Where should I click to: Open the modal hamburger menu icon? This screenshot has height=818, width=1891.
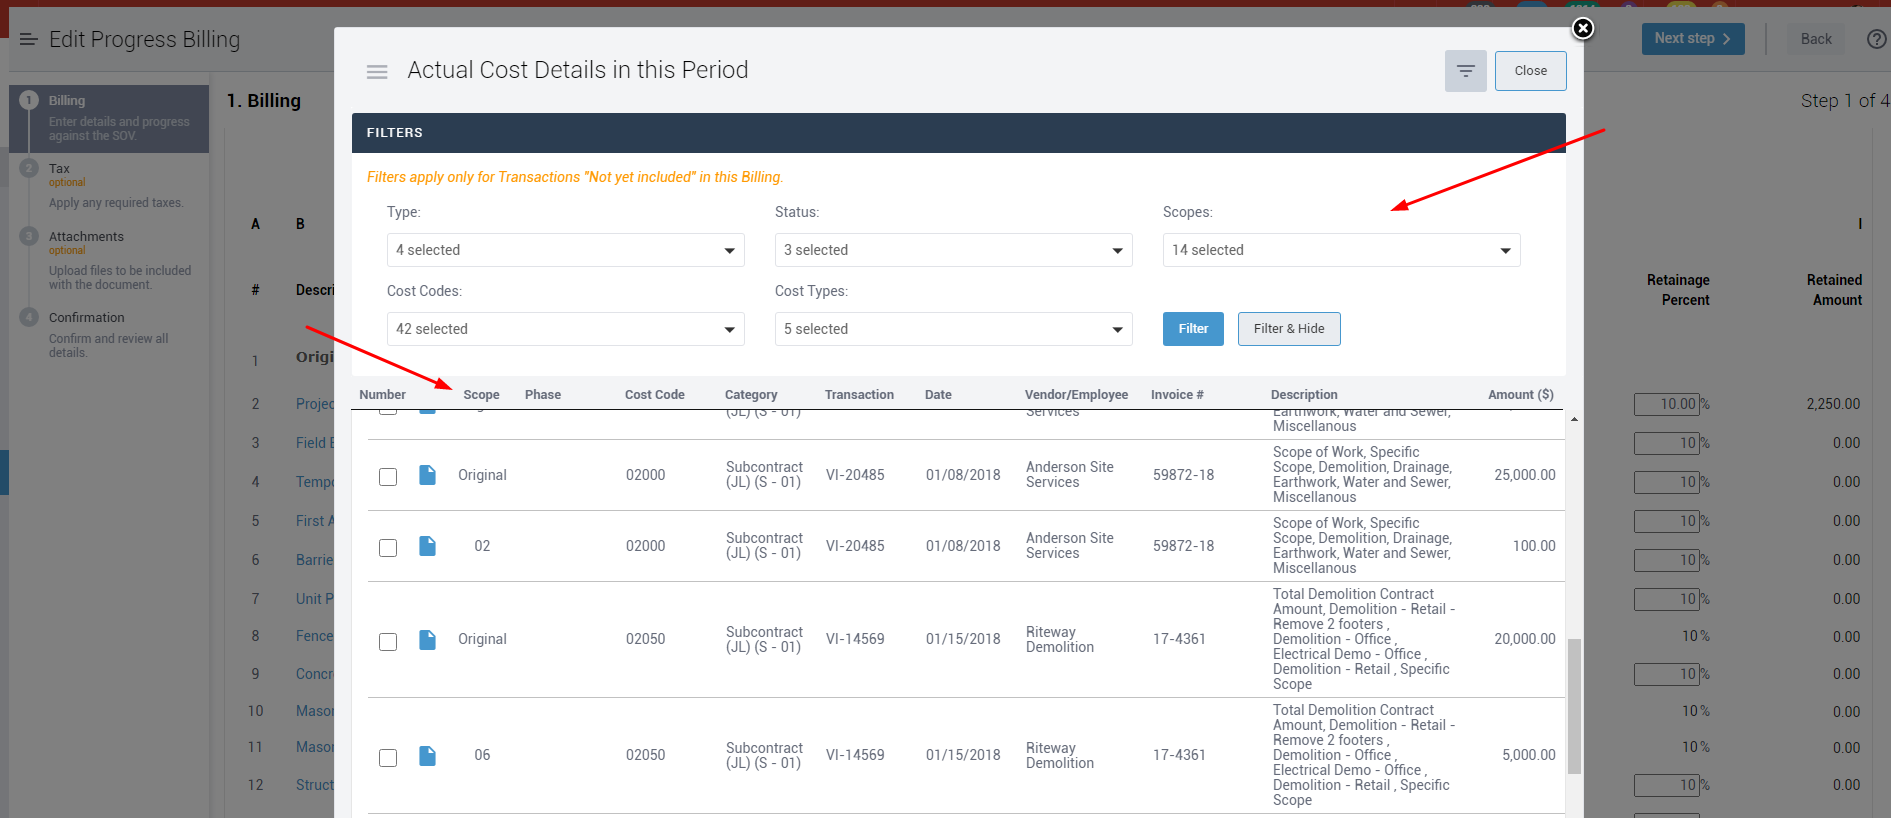coord(377,72)
